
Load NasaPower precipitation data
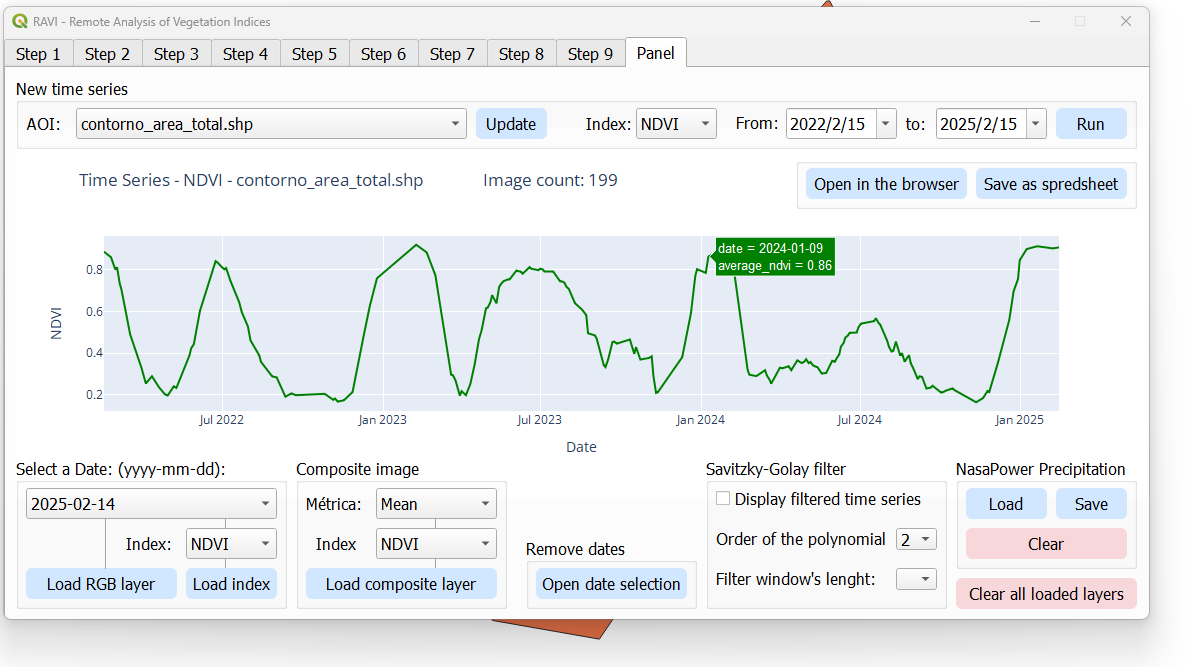click(1006, 504)
